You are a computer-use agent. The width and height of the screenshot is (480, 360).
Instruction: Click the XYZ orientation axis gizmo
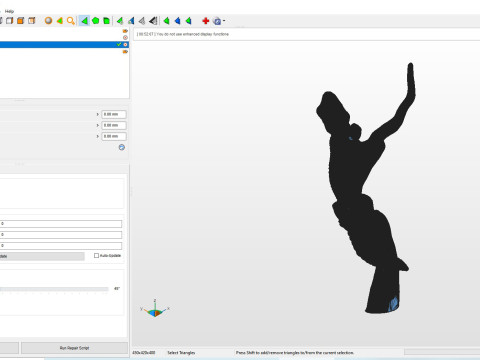[x=155, y=308]
